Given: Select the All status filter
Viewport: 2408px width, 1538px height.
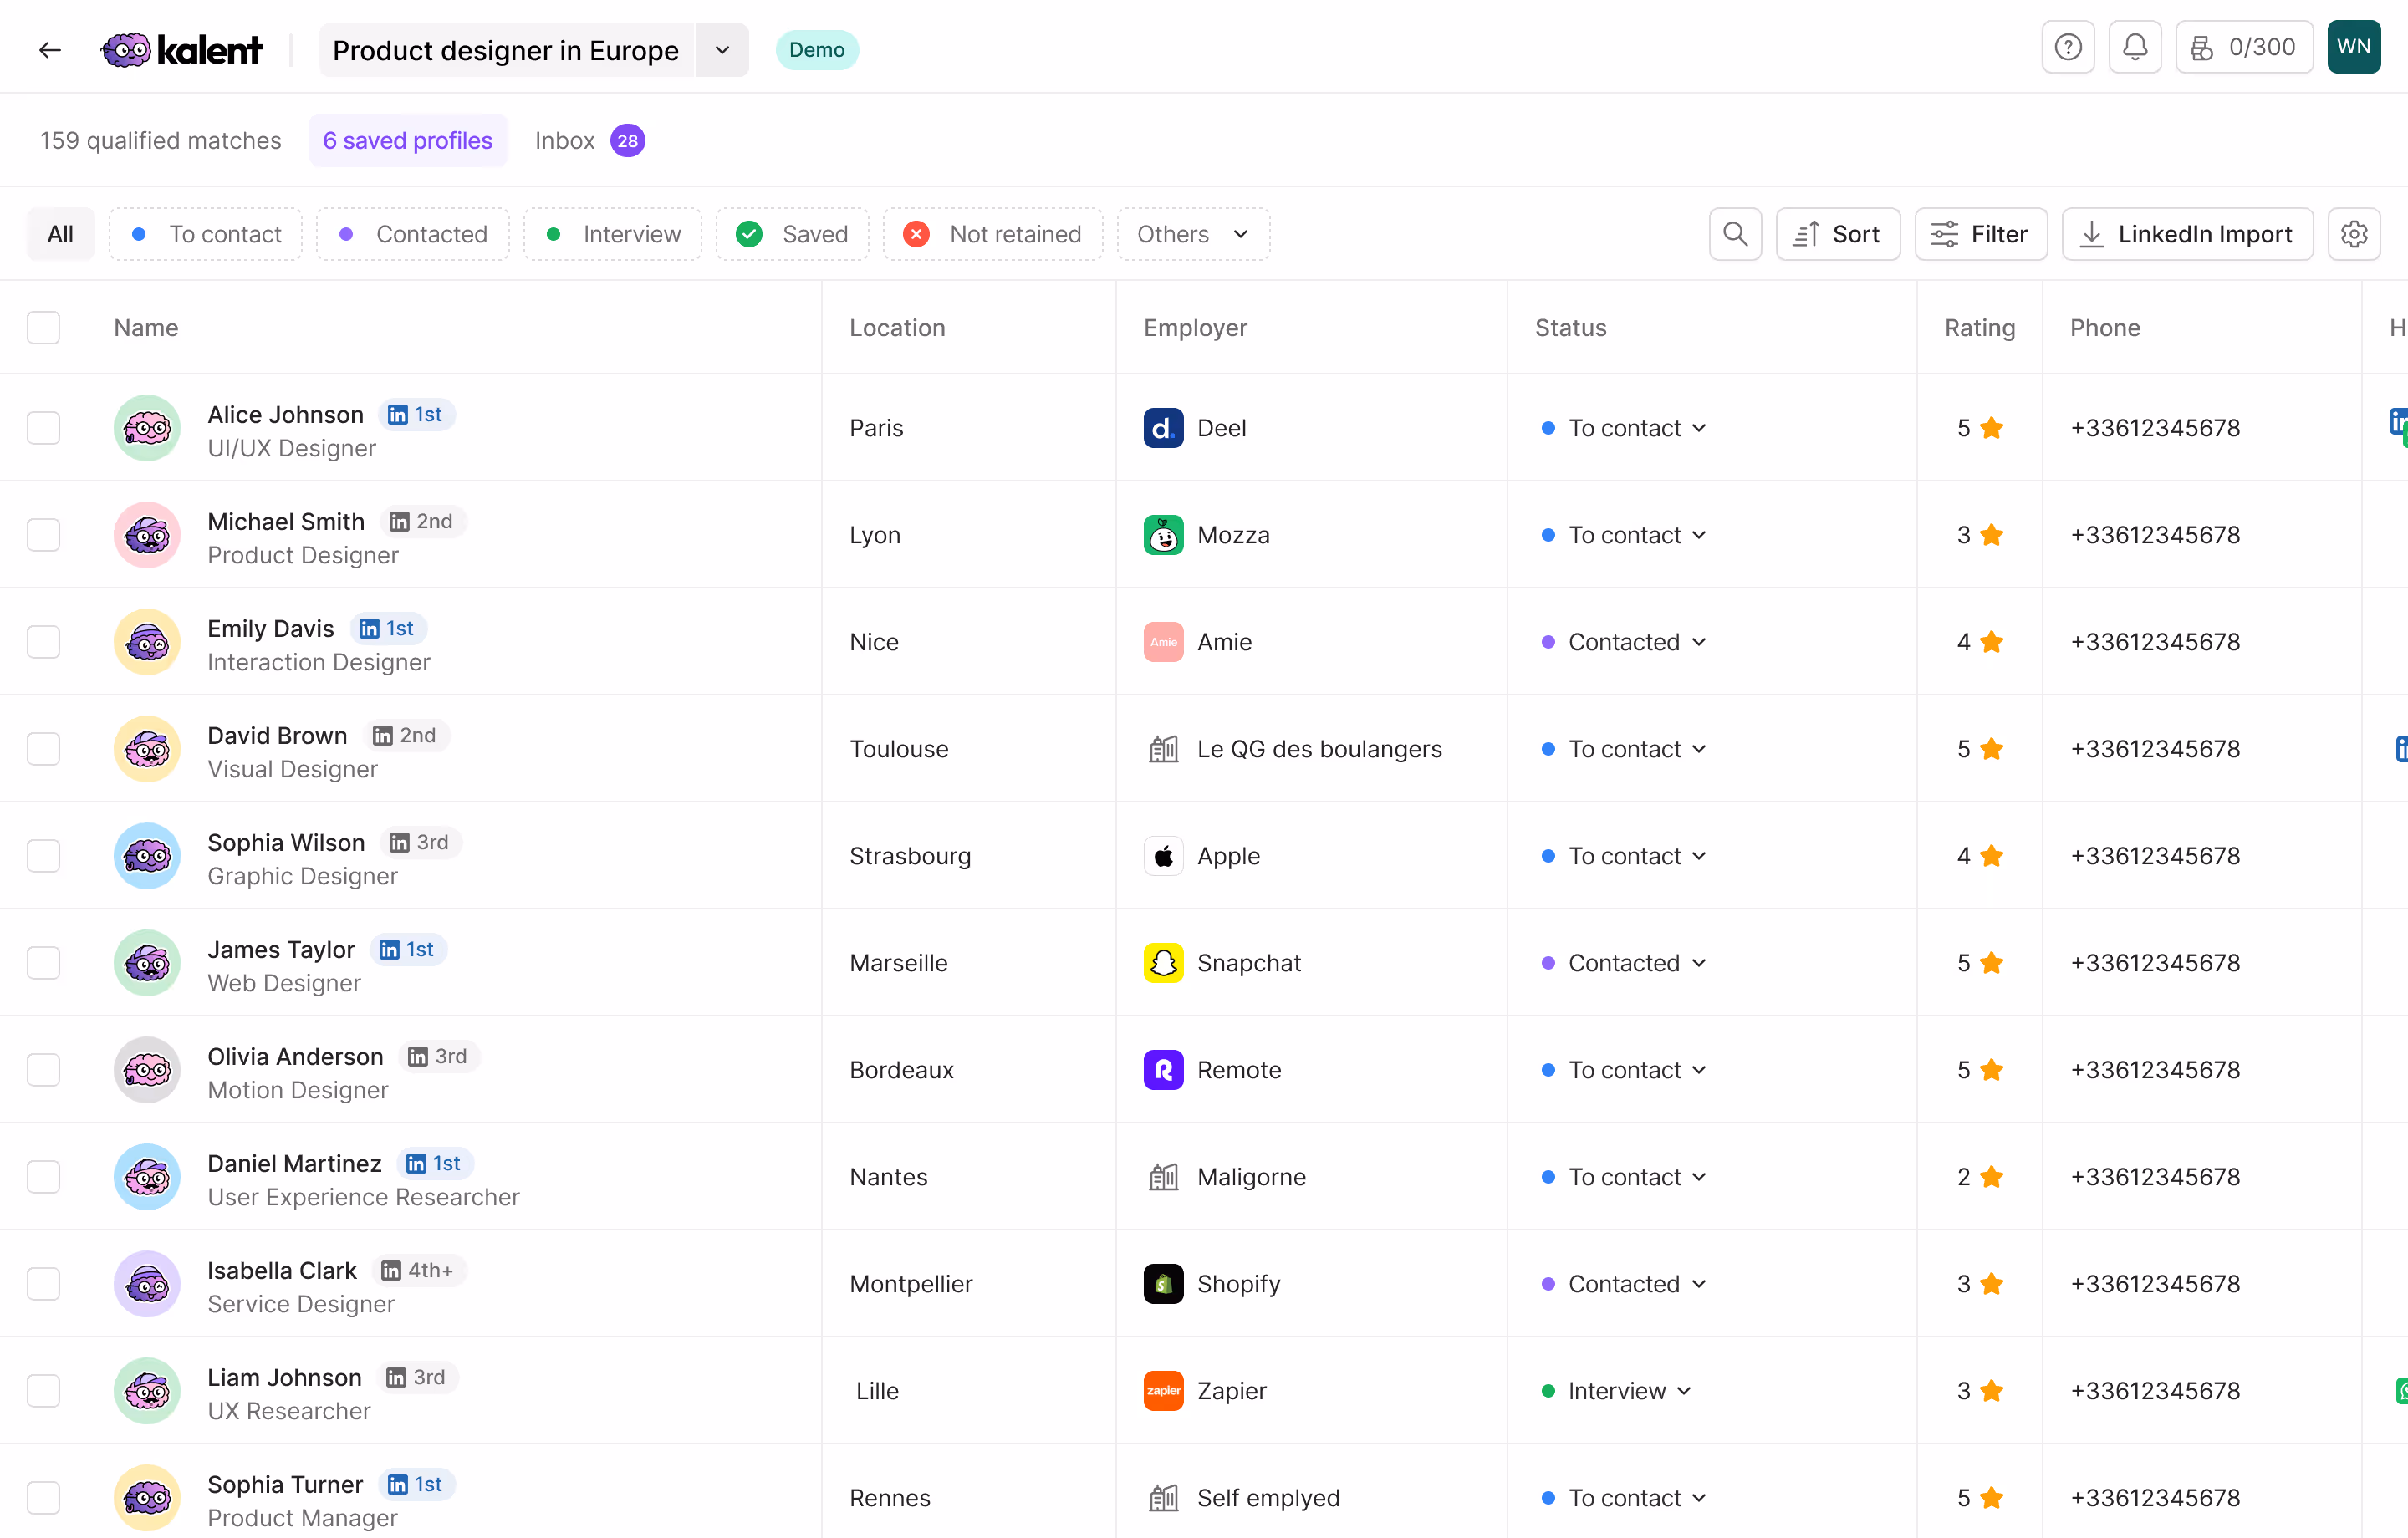Looking at the screenshot, I should coord(60,234).
